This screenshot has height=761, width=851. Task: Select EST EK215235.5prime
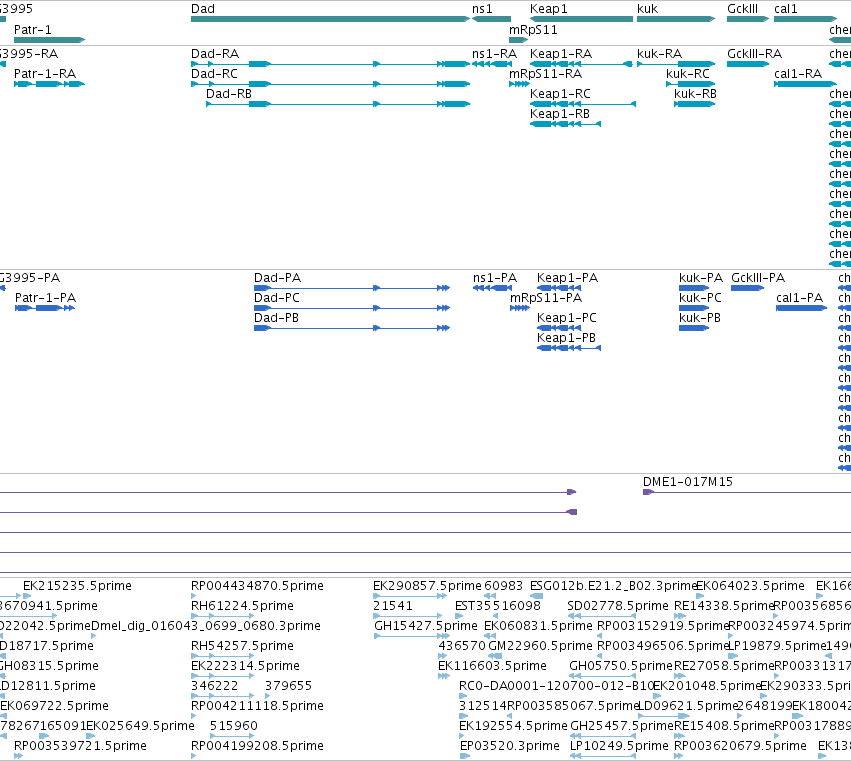77,586
